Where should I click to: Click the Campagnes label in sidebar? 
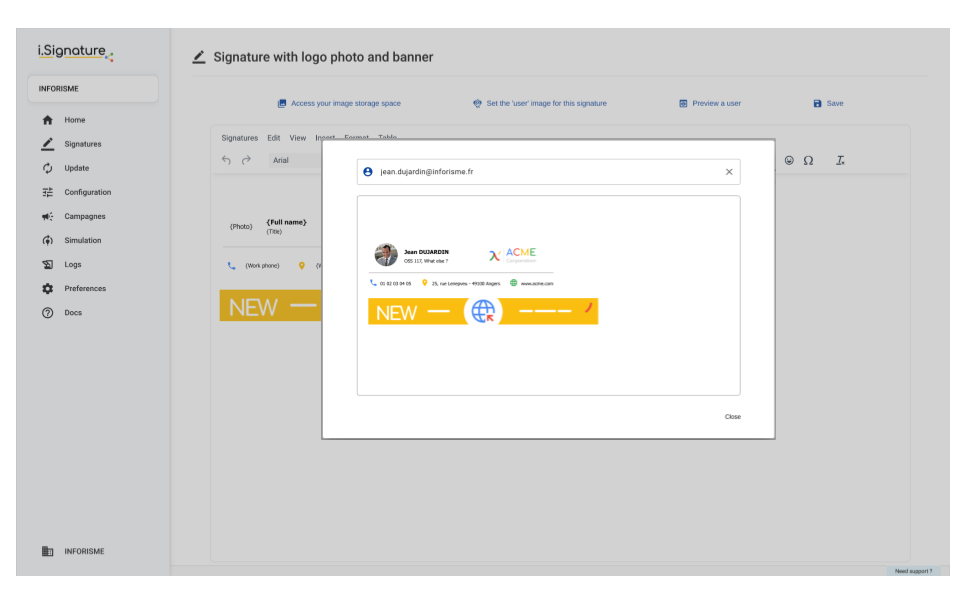pos(85,216)
